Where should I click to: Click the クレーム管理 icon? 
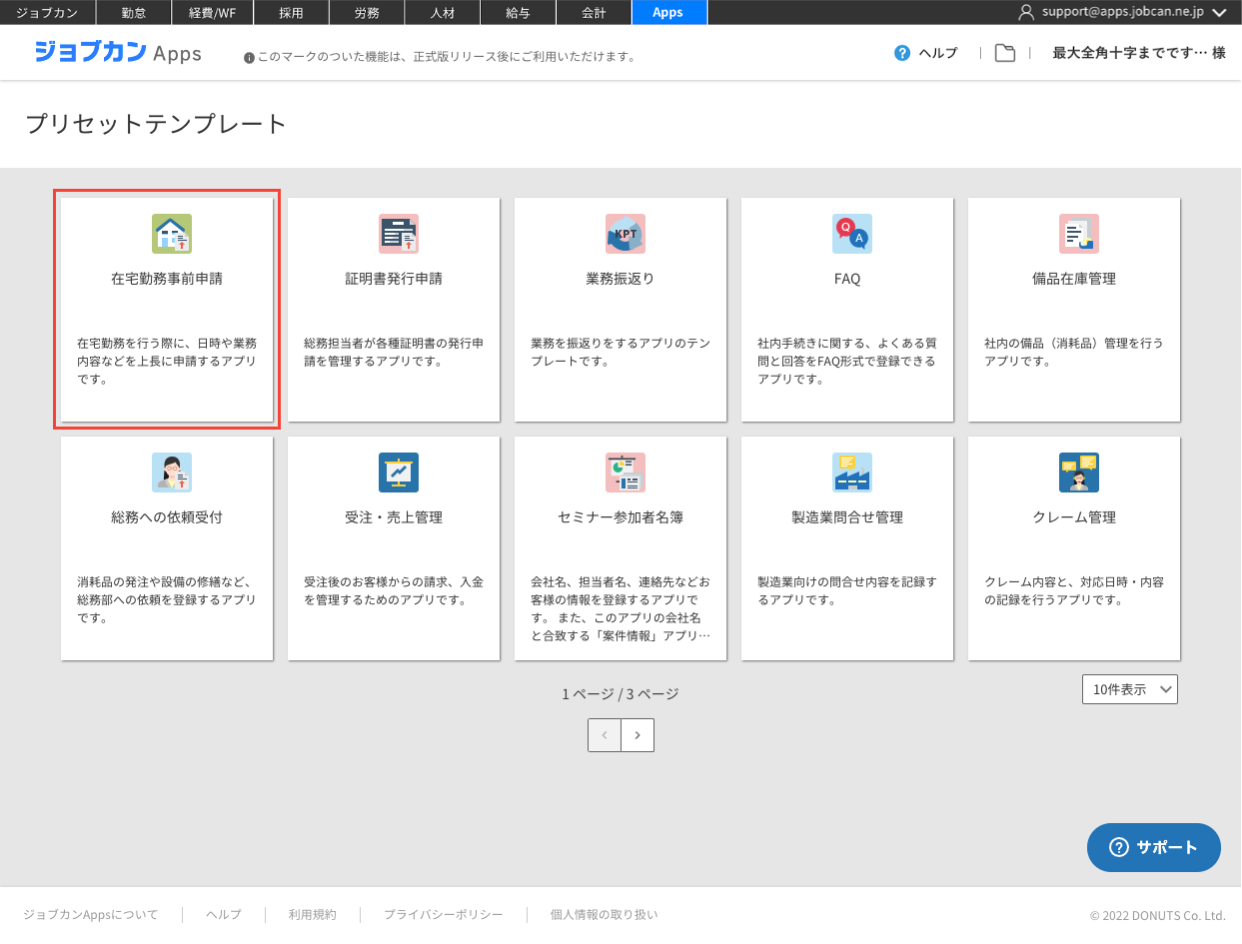click(x=1078, y=473)
